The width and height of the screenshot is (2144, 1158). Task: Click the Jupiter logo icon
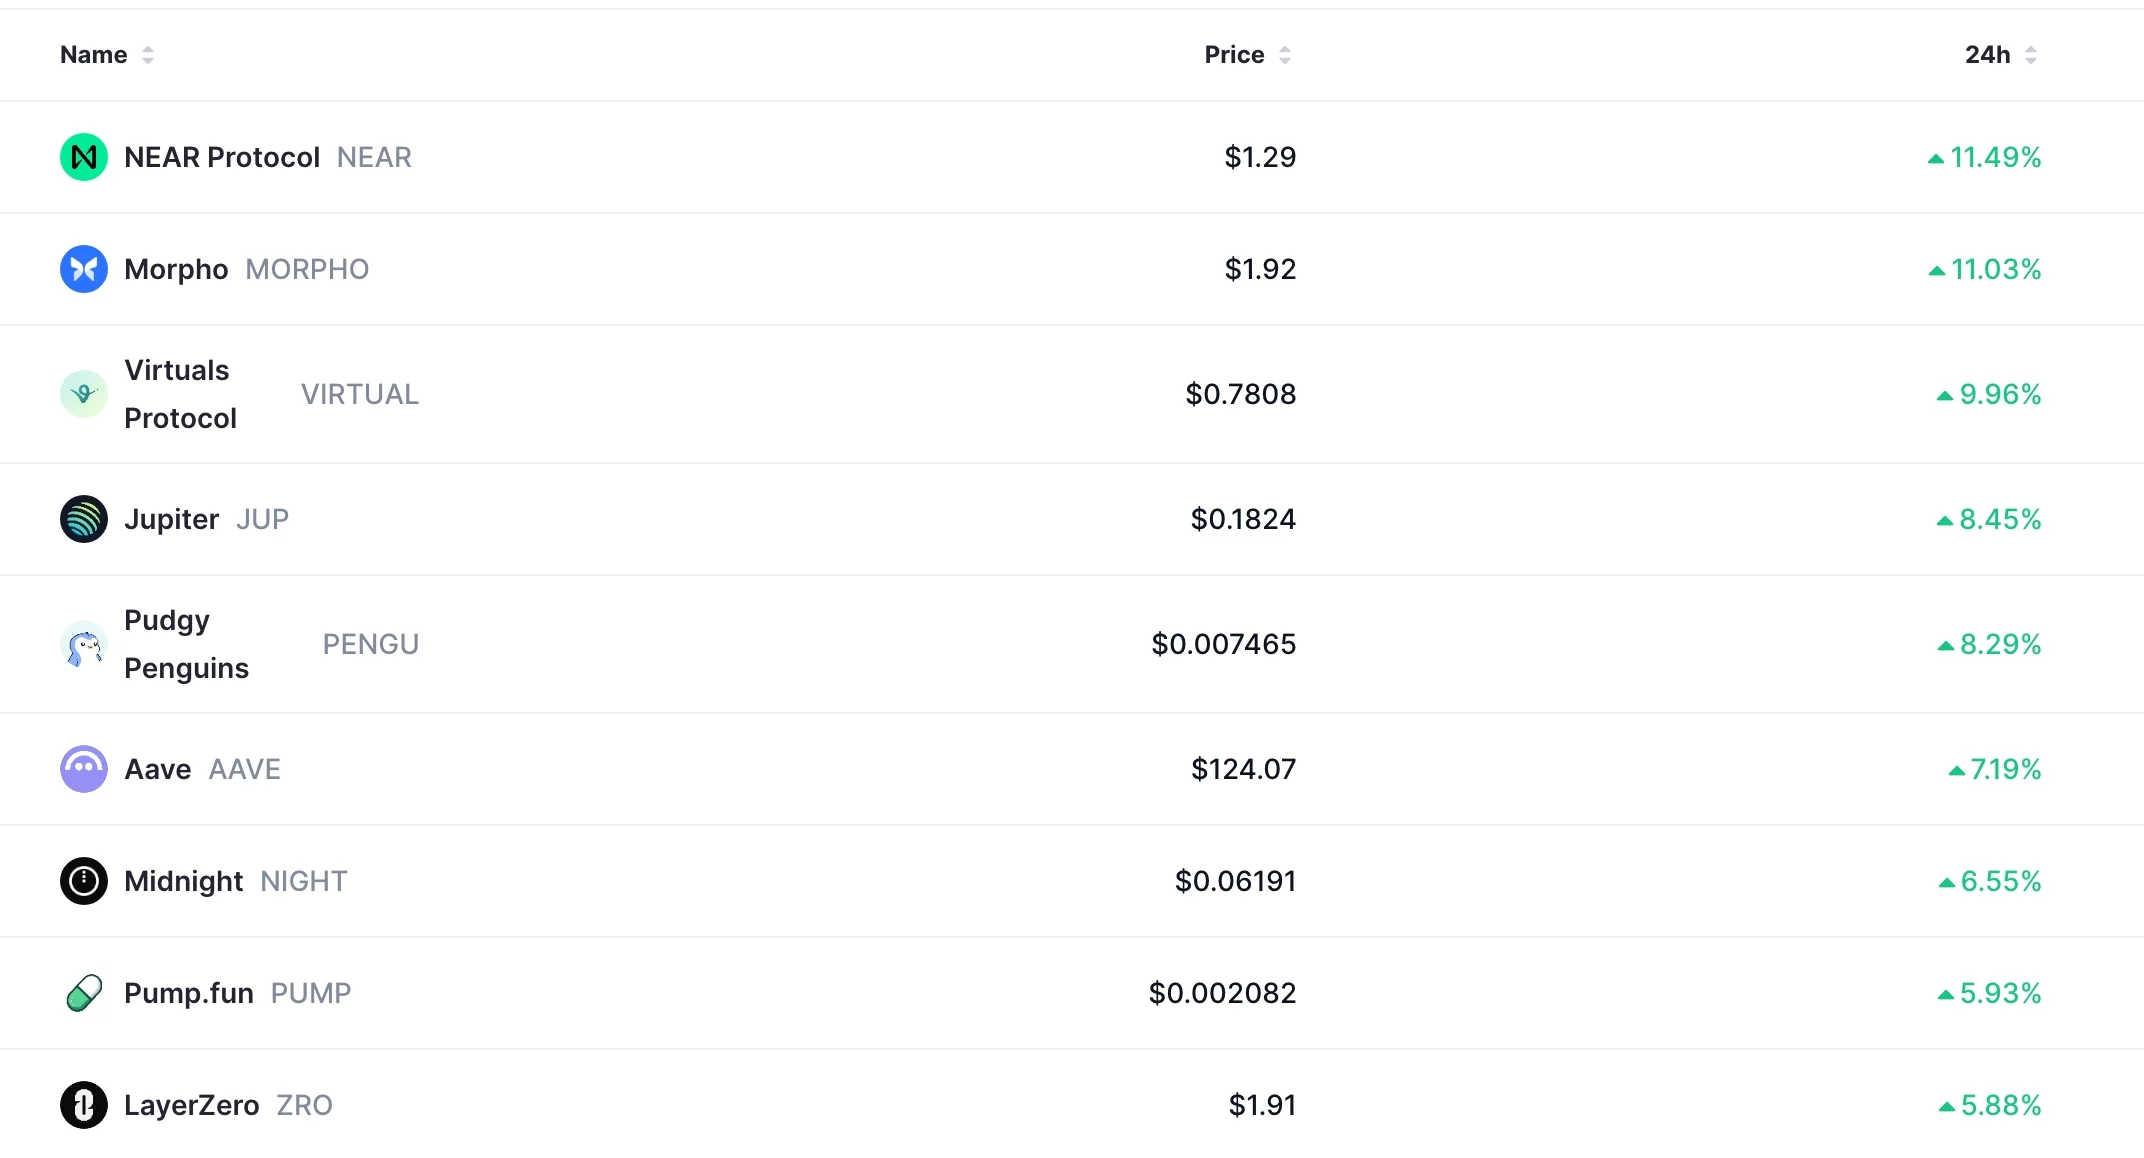click(84, 518)
